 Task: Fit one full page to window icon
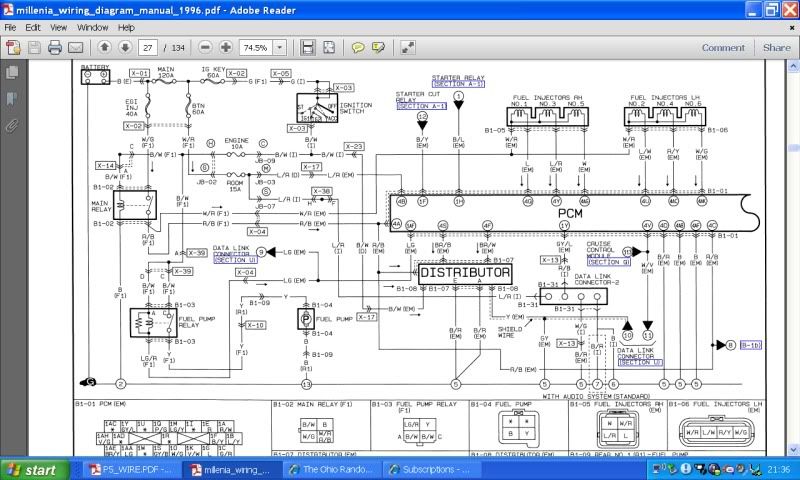pos(329,47)
